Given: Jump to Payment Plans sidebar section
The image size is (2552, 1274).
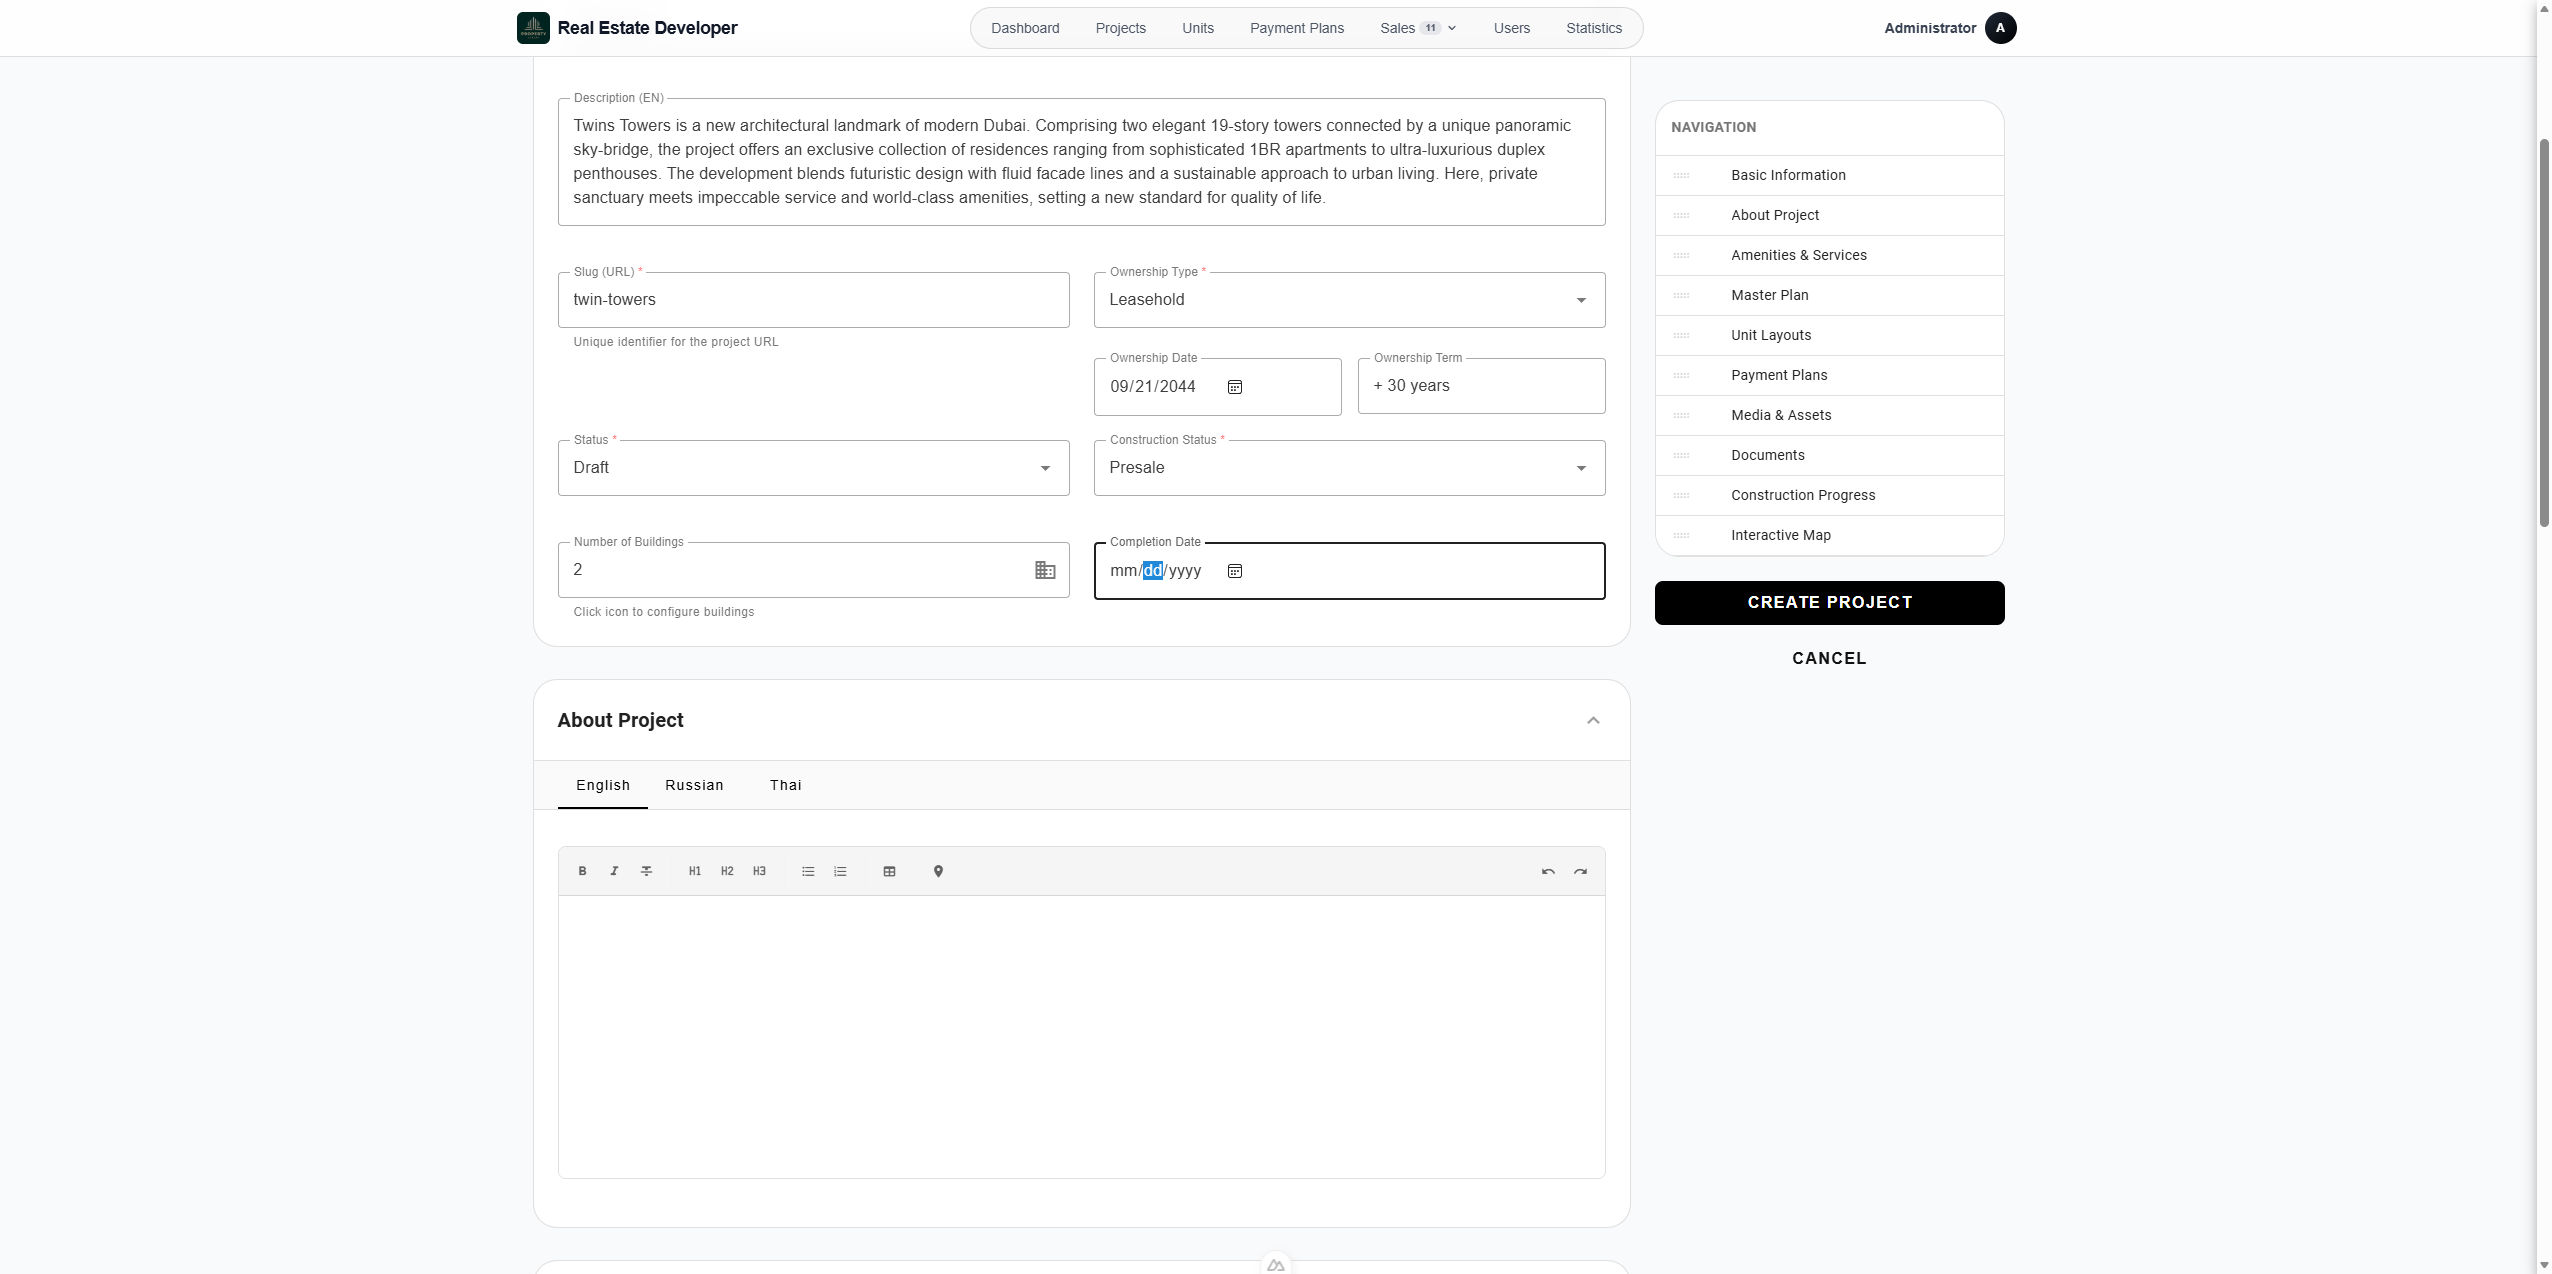Looking at the screenshot, I should click(x=1829, y=376).
